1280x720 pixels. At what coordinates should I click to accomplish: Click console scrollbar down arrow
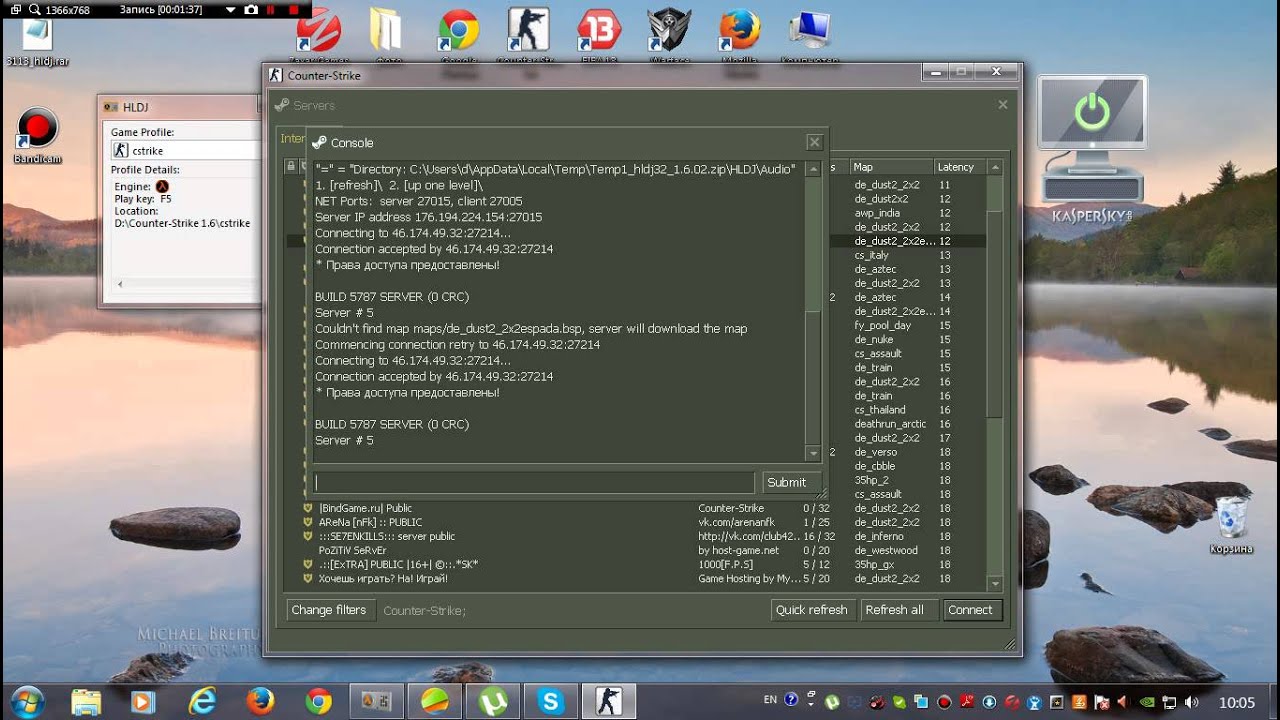[813, 453]
